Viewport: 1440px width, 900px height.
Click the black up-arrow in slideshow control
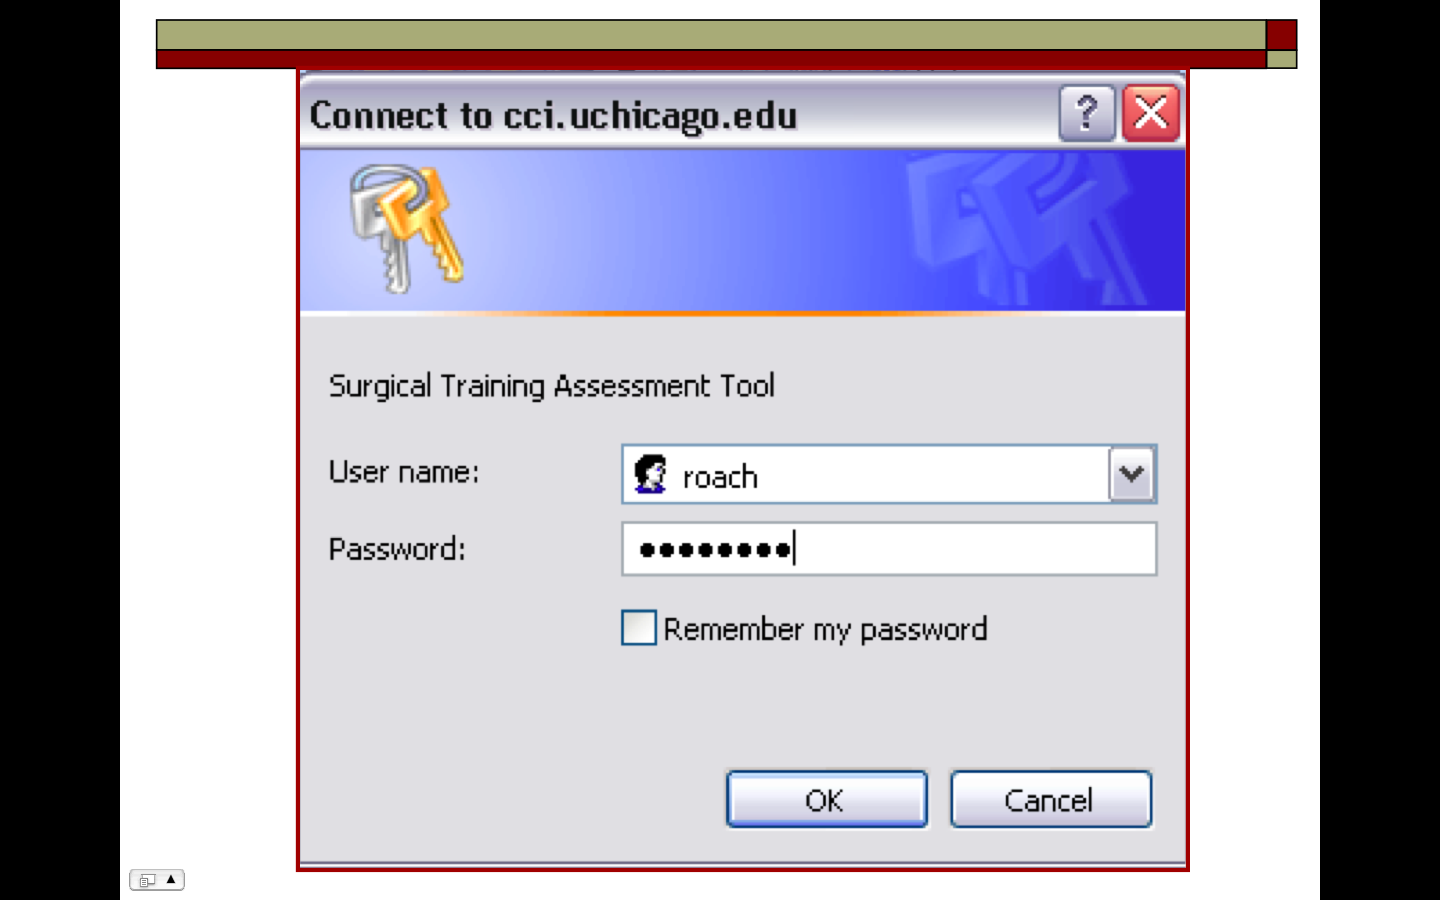coord(171,879)
